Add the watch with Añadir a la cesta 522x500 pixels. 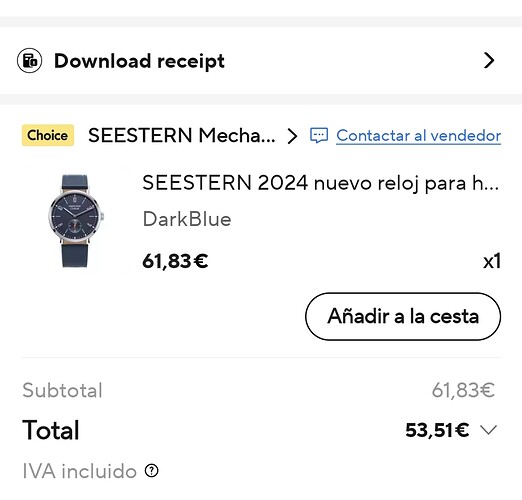coord(403,316)
